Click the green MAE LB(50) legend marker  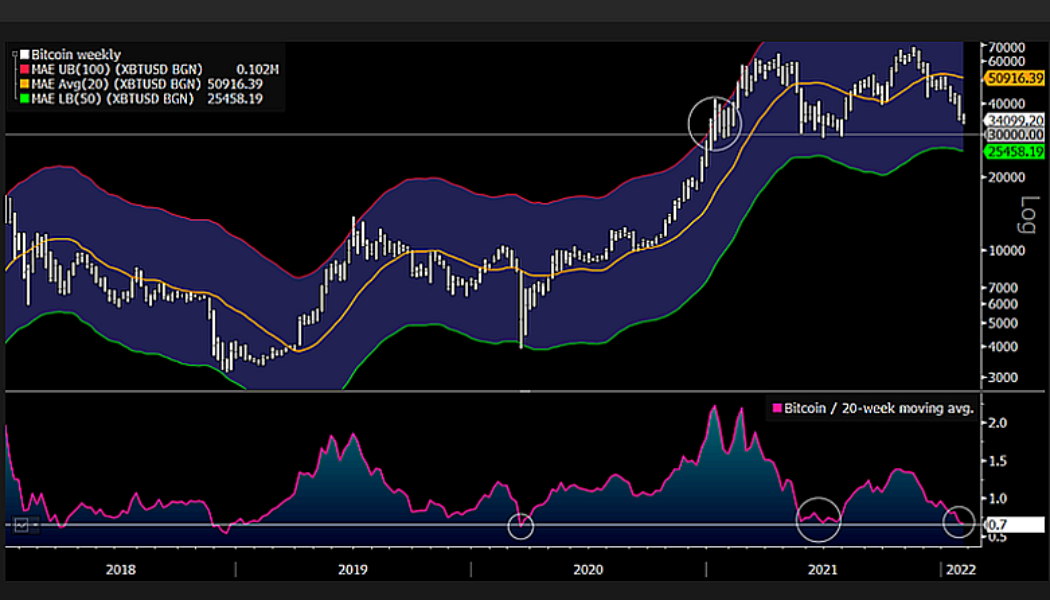pos(24,96)
